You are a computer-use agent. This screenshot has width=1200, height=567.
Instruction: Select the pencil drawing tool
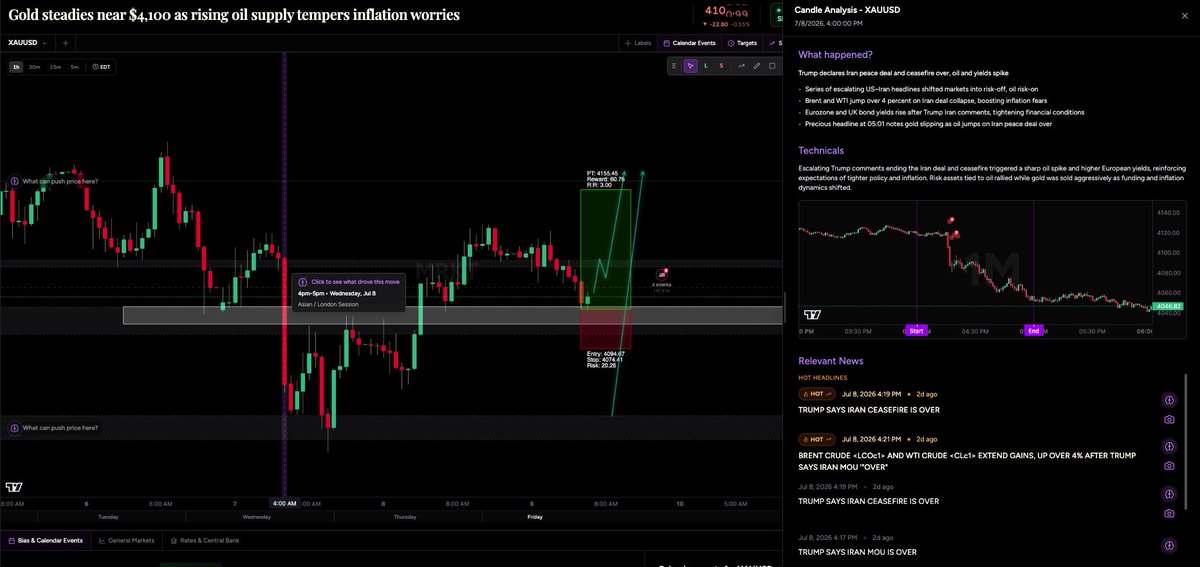click(757, 66)
